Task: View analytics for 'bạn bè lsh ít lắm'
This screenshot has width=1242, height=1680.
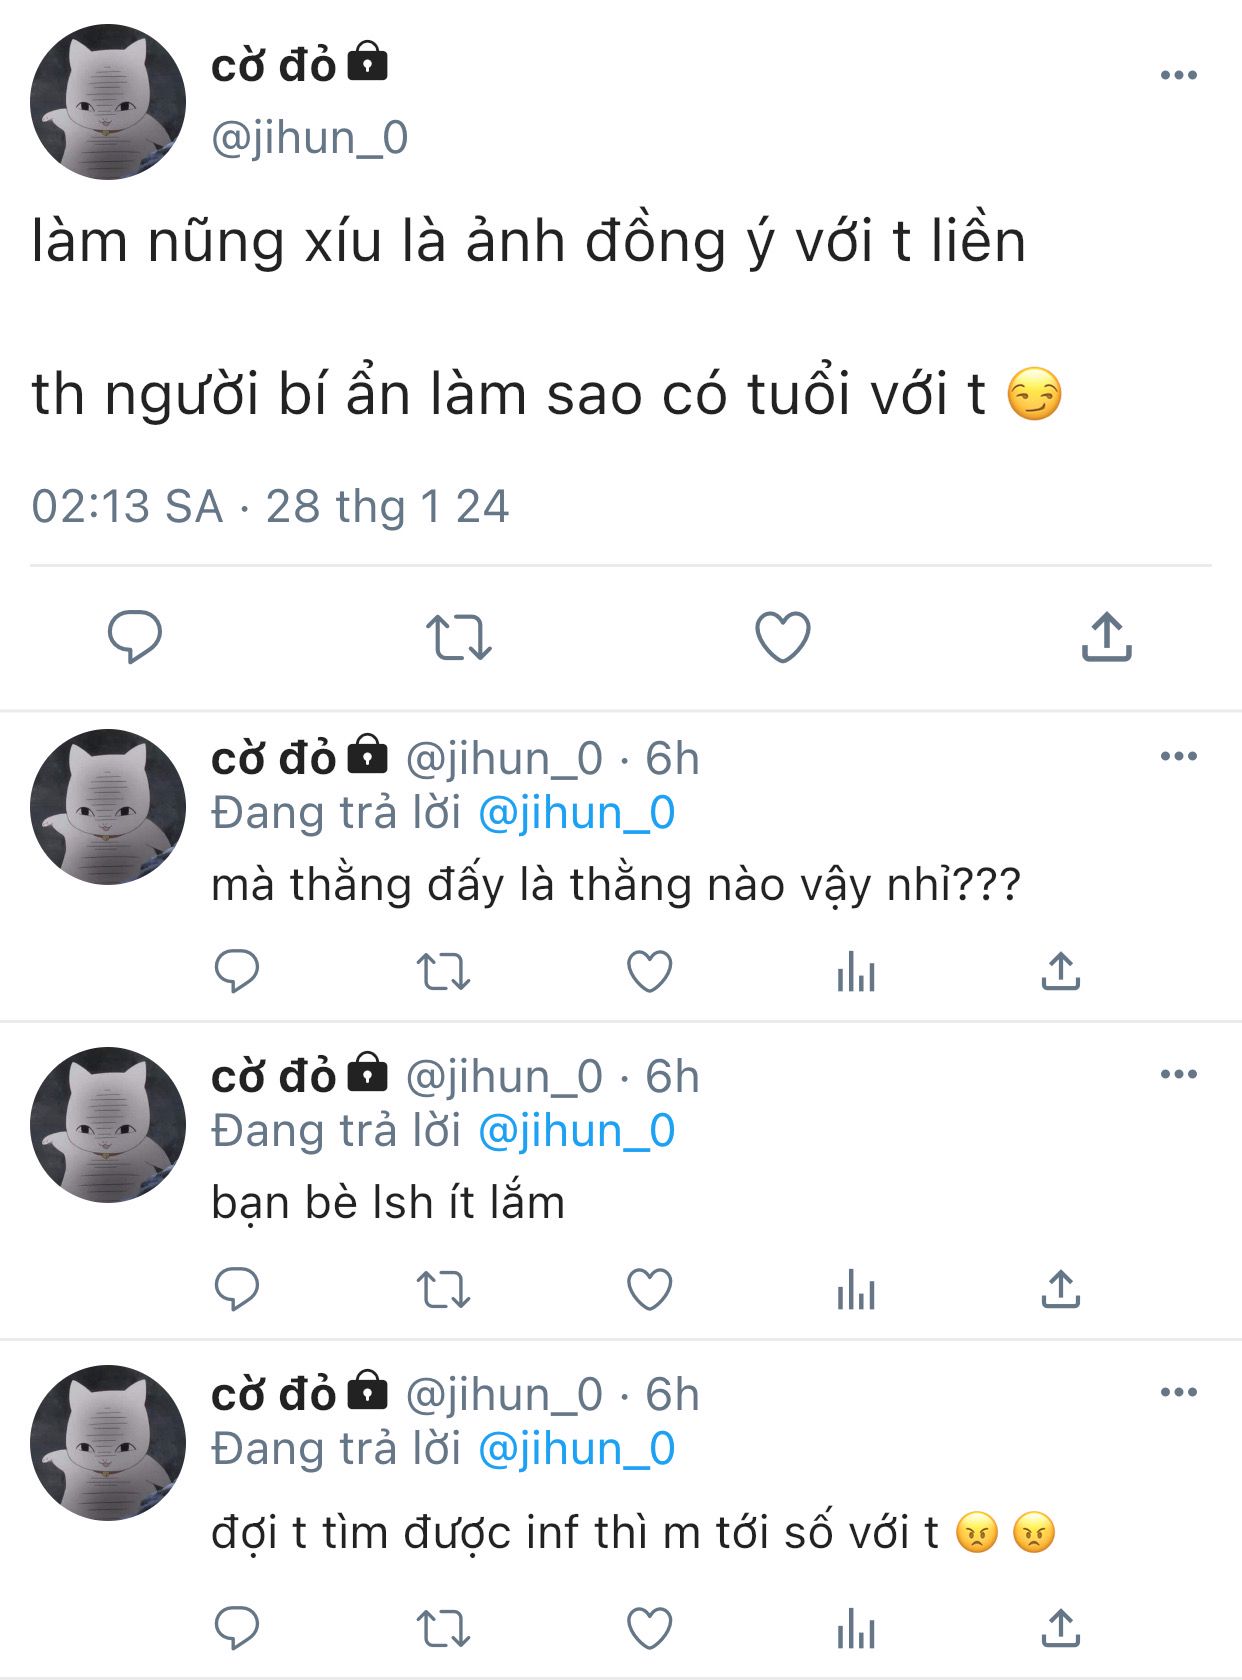Action: pos(856,1289)
